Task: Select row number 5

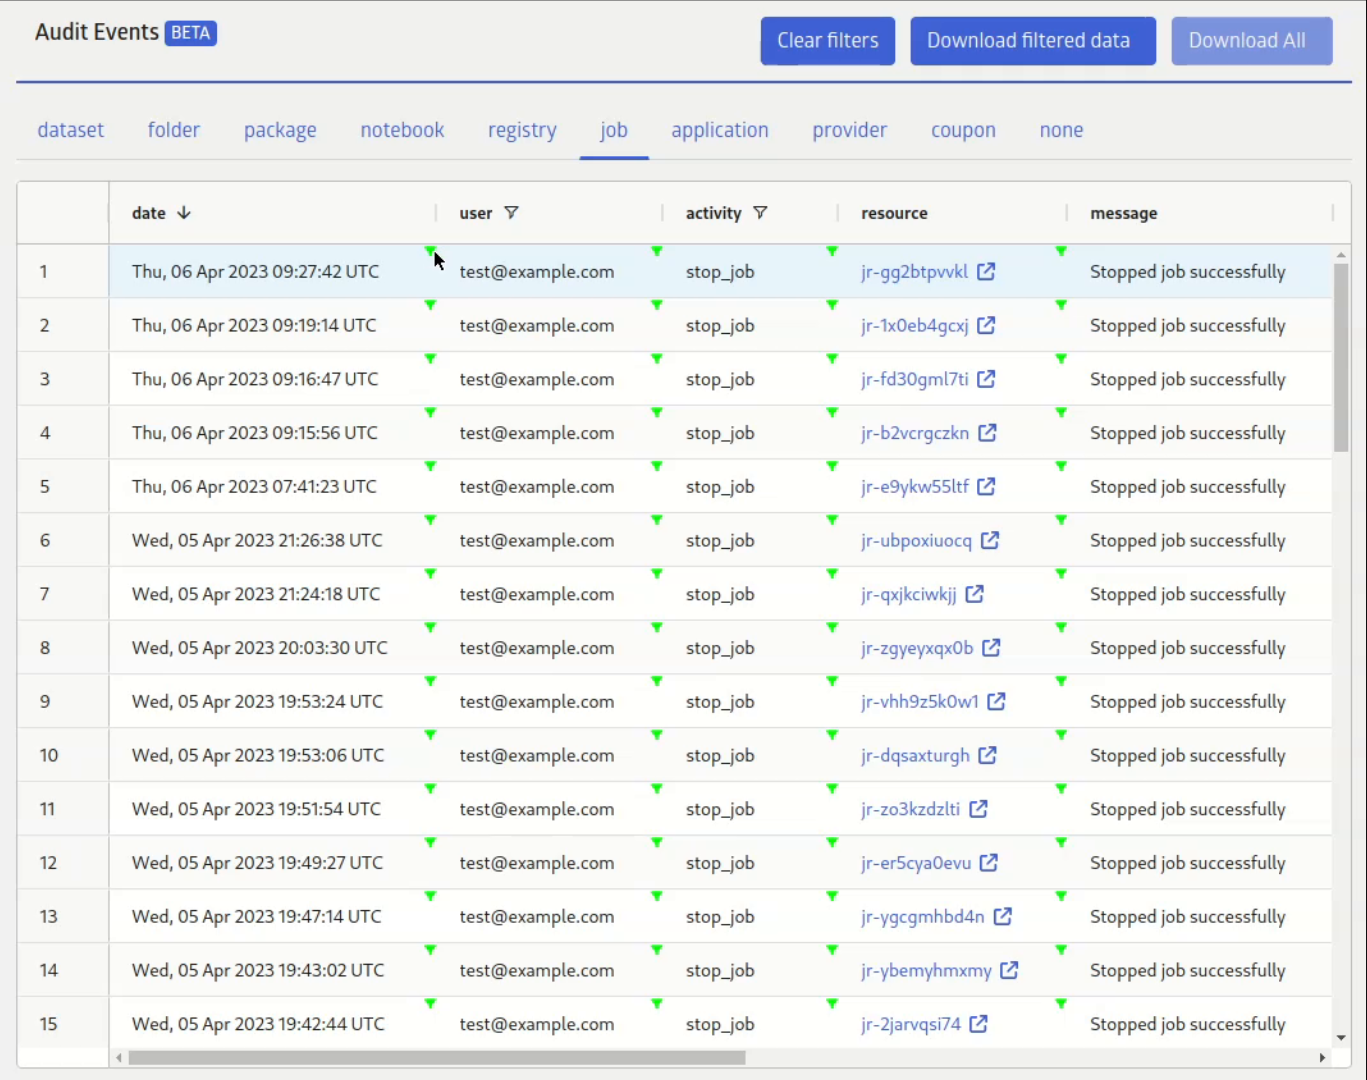Action: (44, 486)
